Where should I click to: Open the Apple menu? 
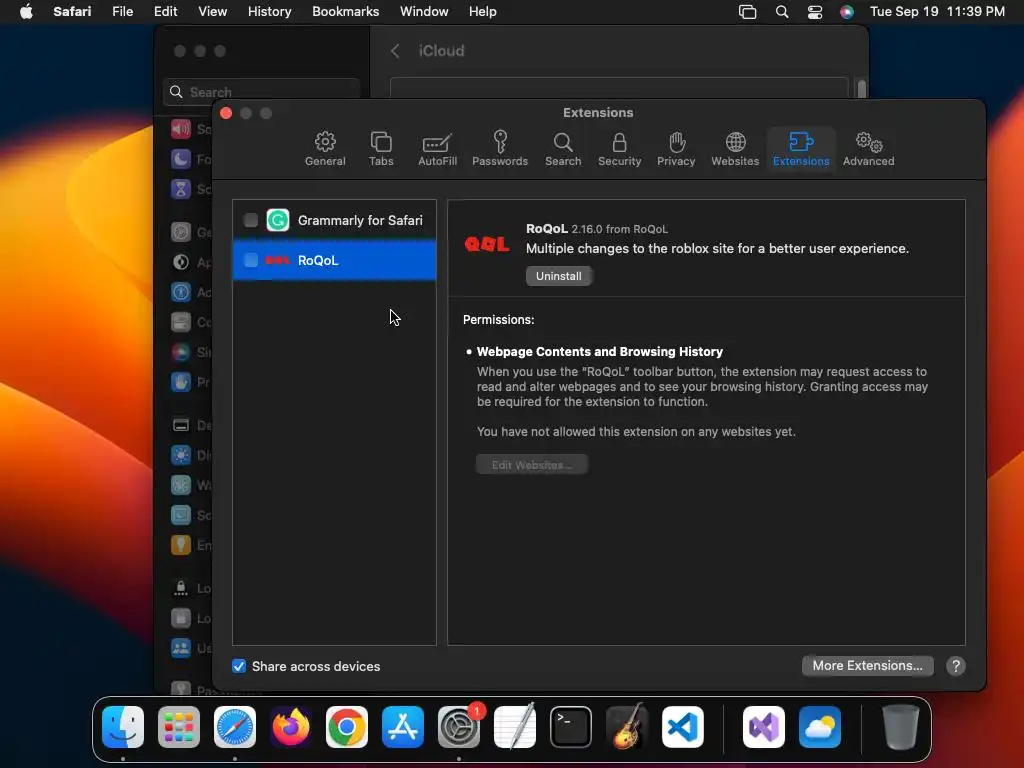[26, 12]
